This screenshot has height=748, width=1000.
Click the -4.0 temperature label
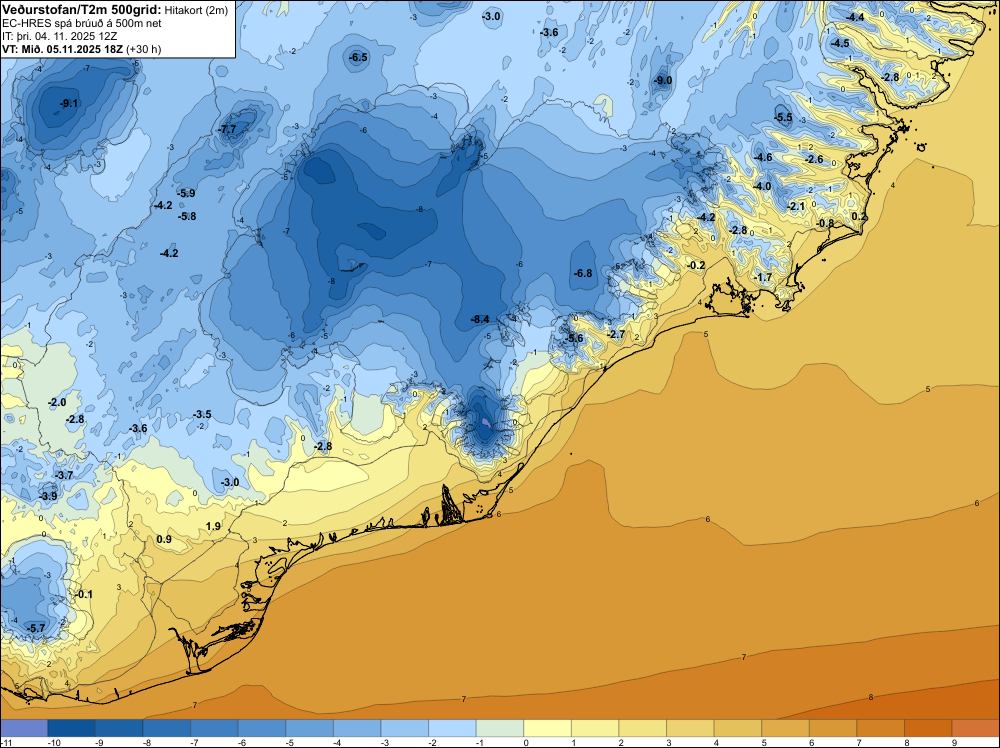[762, 187]
